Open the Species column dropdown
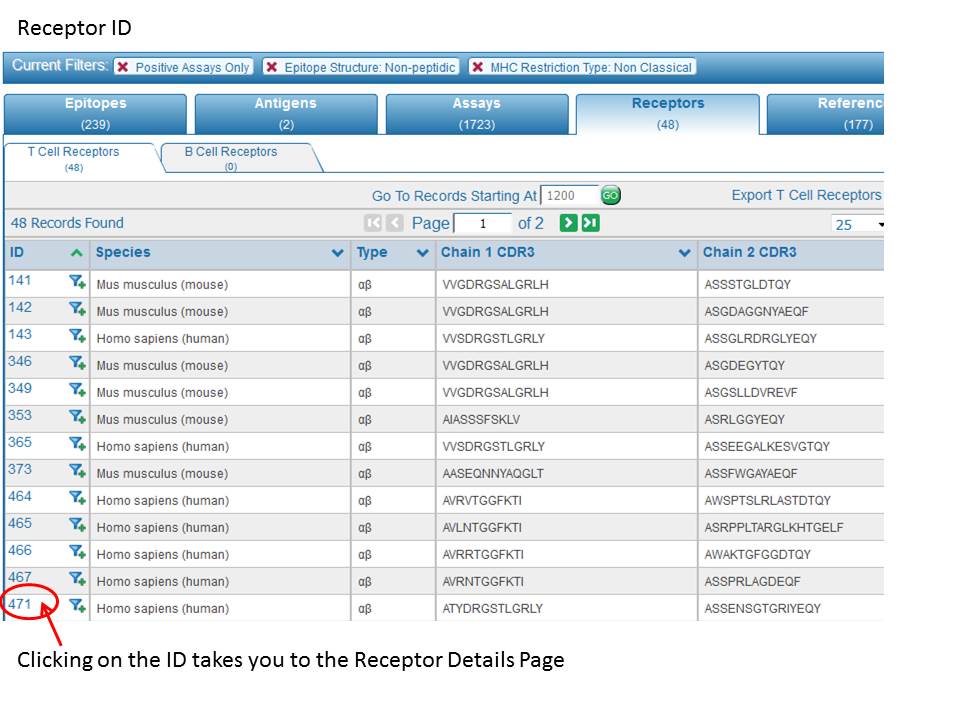The image size is (960, 720). pos(337,253)
